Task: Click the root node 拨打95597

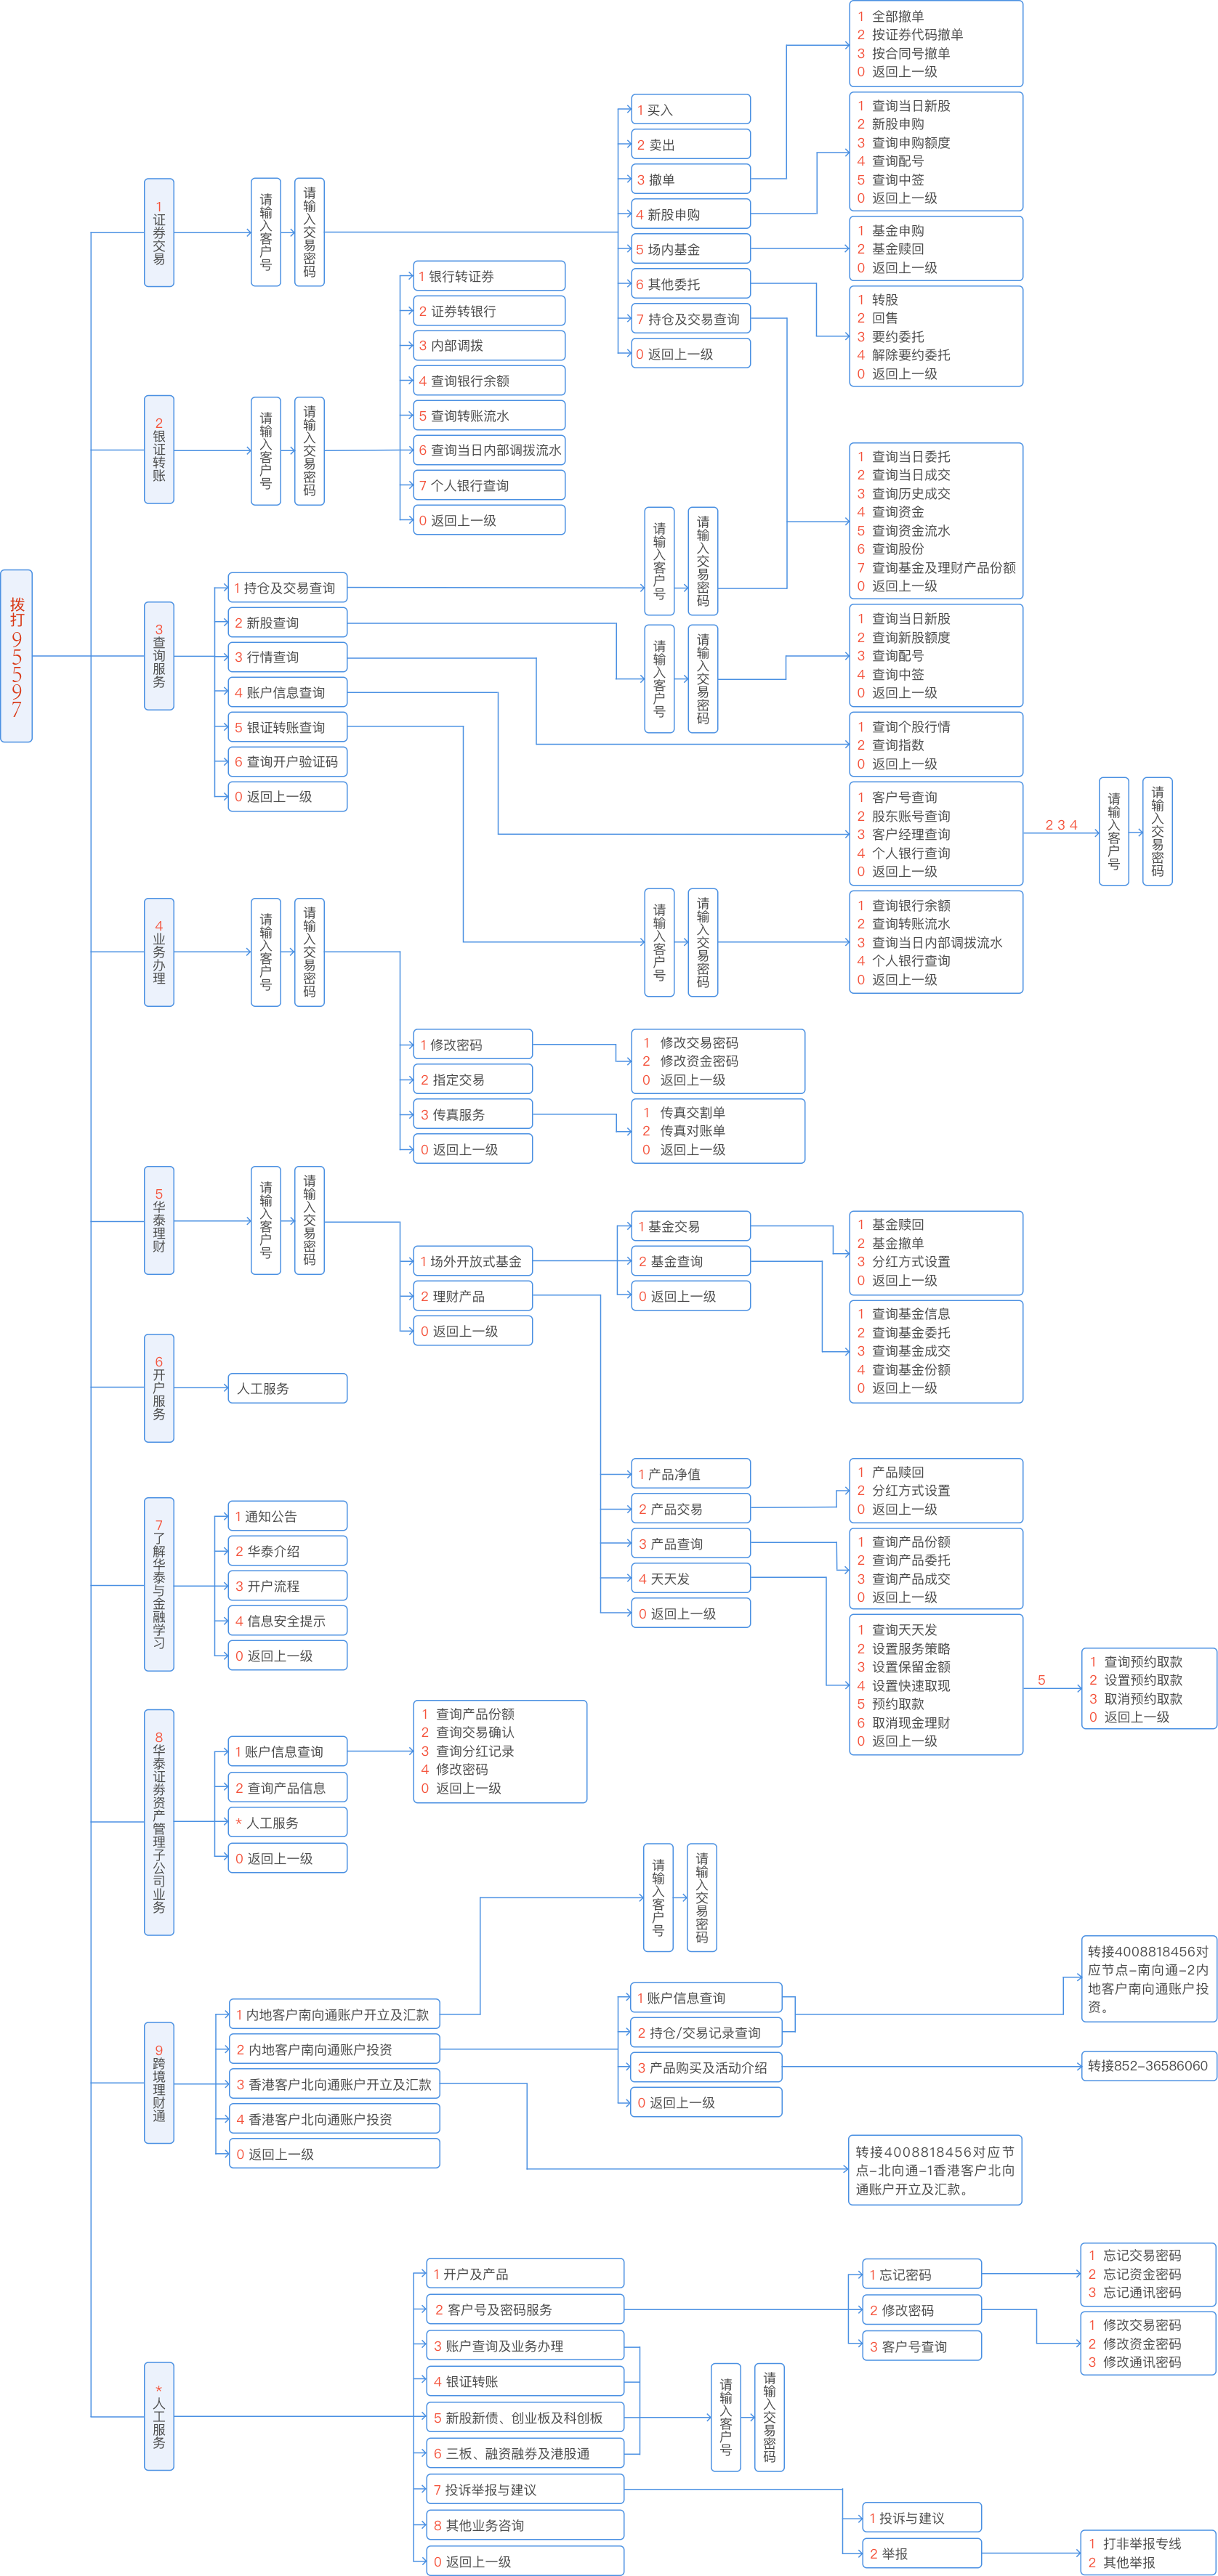Action: pyautogui.click(x=16, y=656)
